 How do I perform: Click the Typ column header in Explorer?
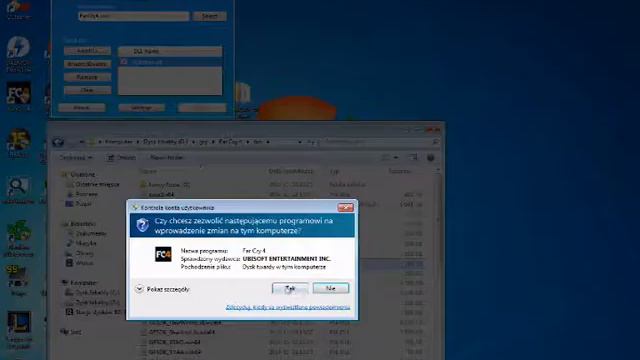tap(335, 171)
